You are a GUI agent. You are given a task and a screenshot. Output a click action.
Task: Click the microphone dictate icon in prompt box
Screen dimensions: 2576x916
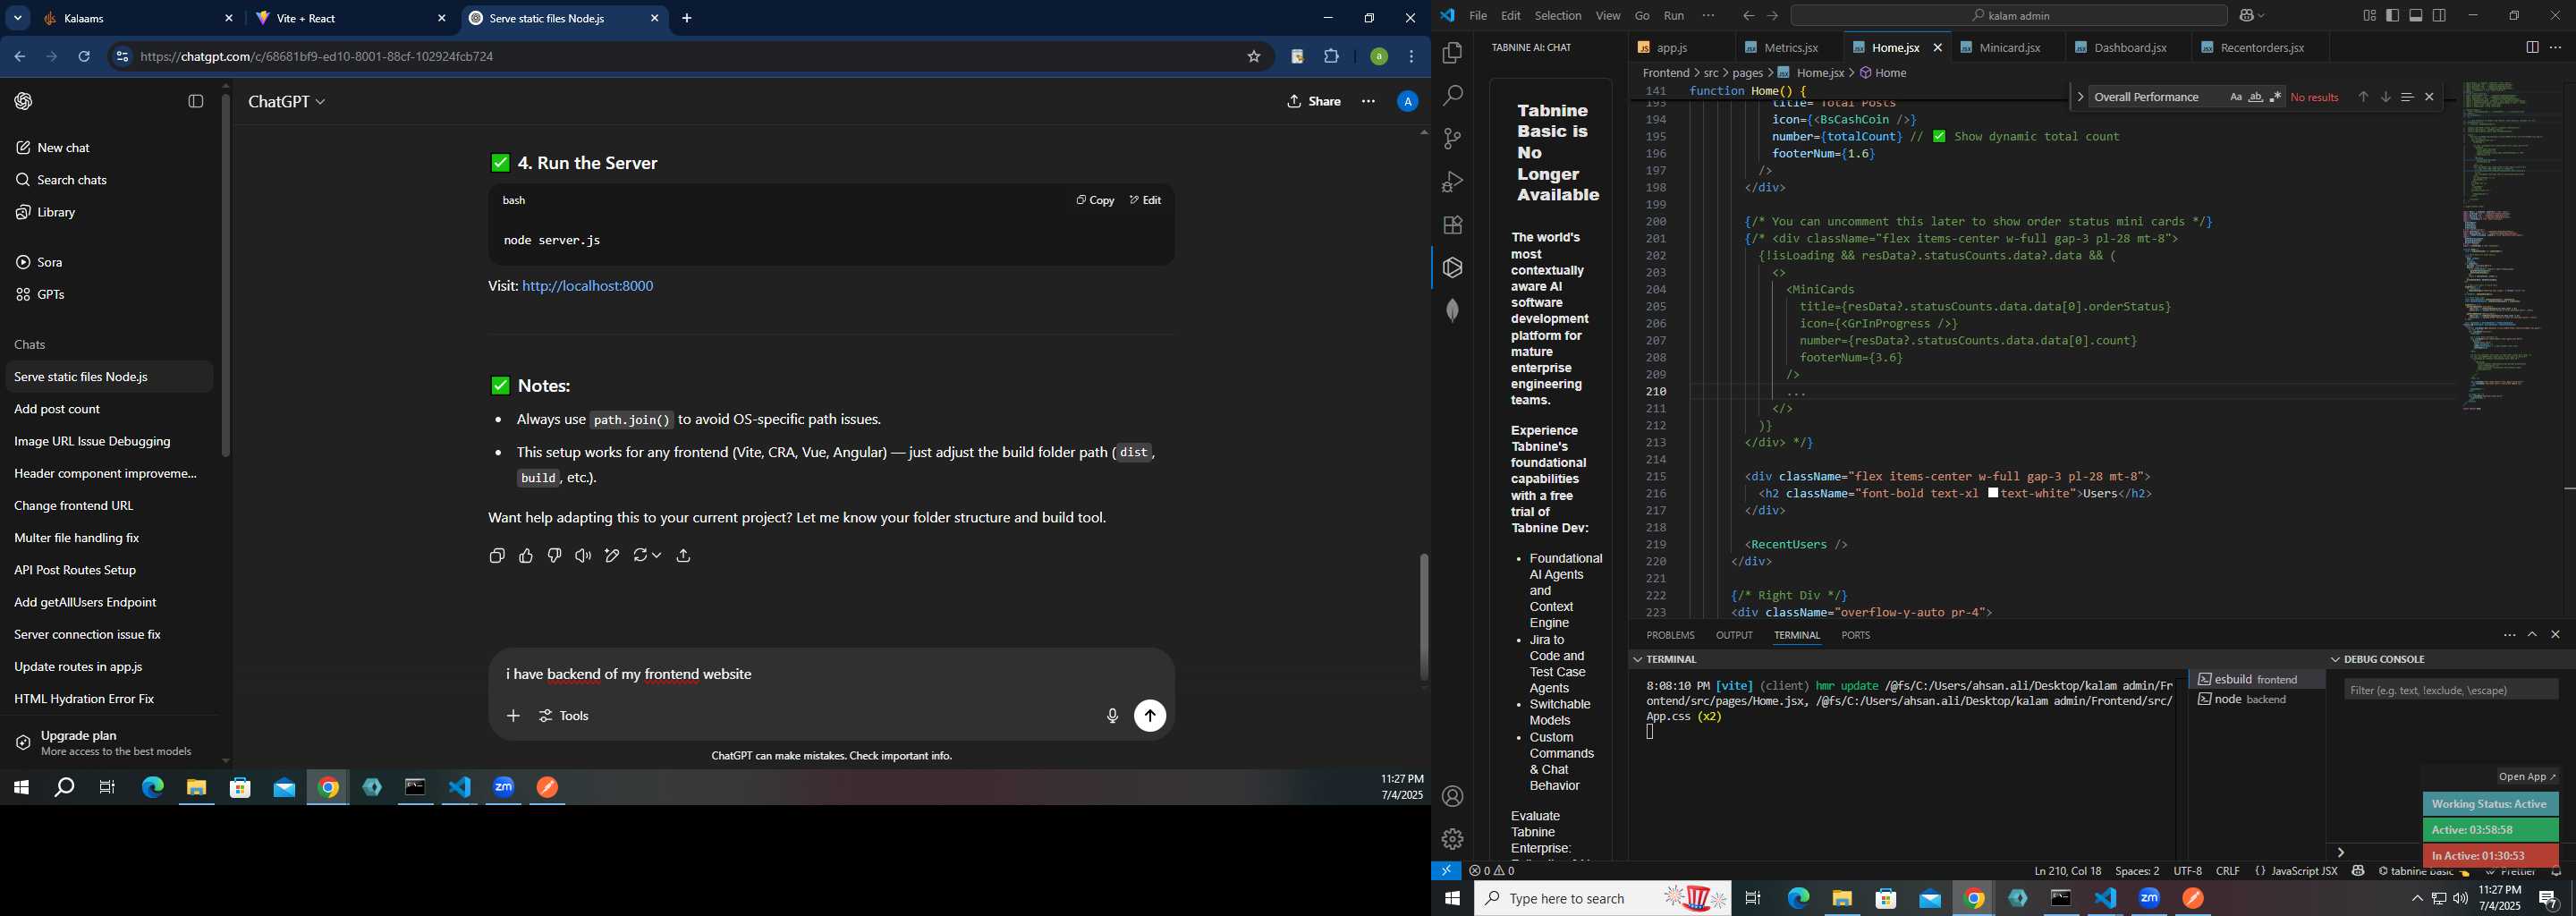pyautogui.click(x=1112, y=716)
